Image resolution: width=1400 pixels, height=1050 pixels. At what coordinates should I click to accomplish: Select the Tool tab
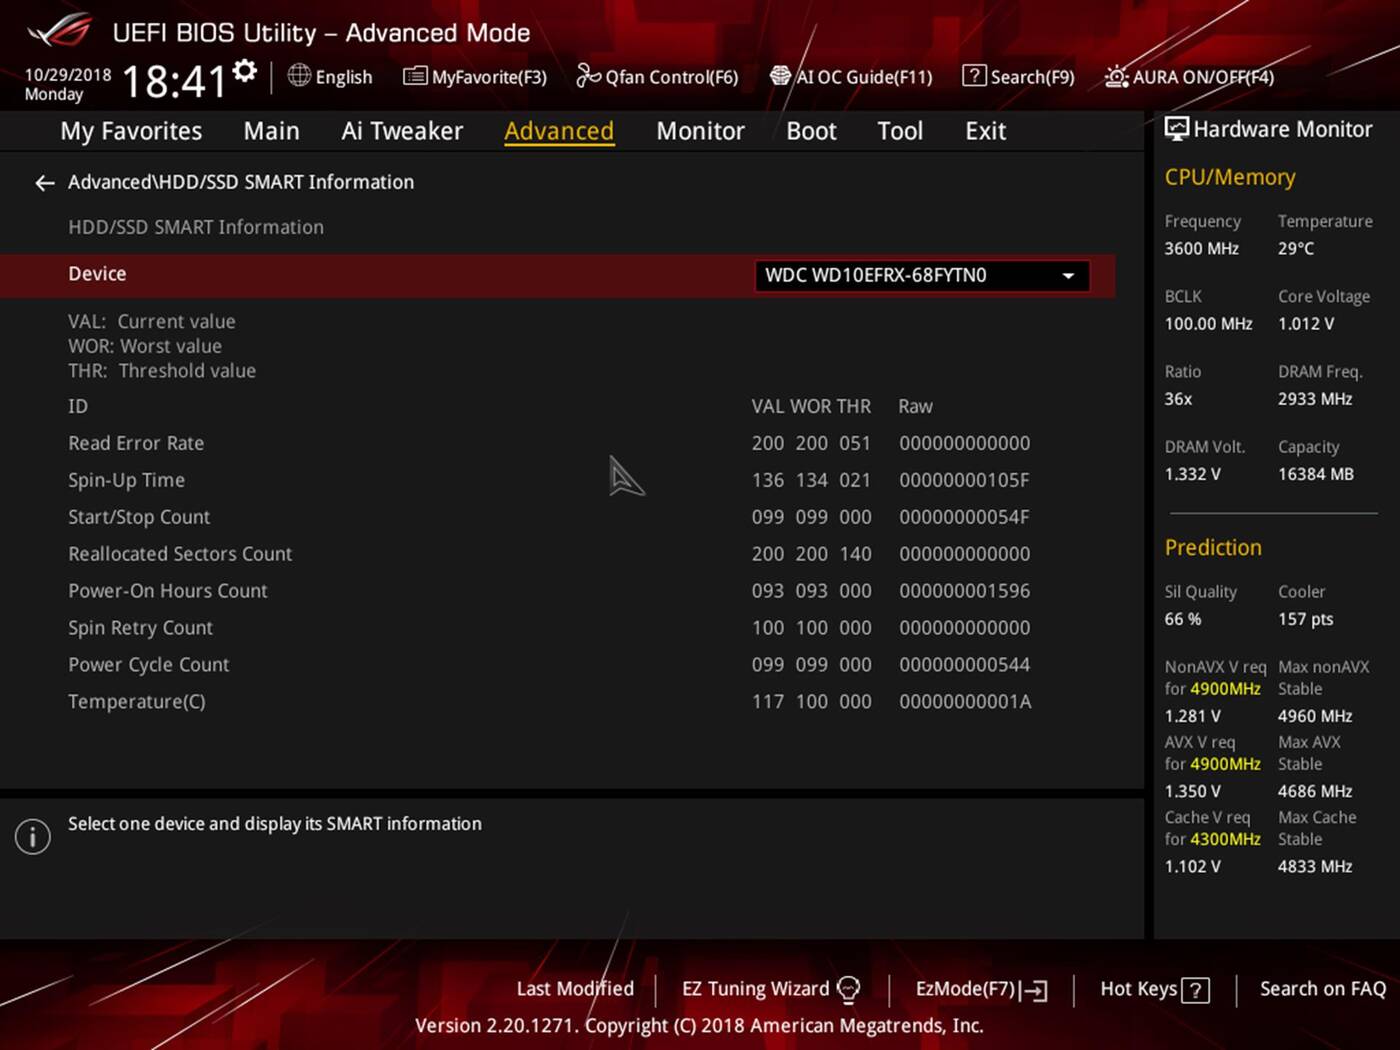point(899,131)
